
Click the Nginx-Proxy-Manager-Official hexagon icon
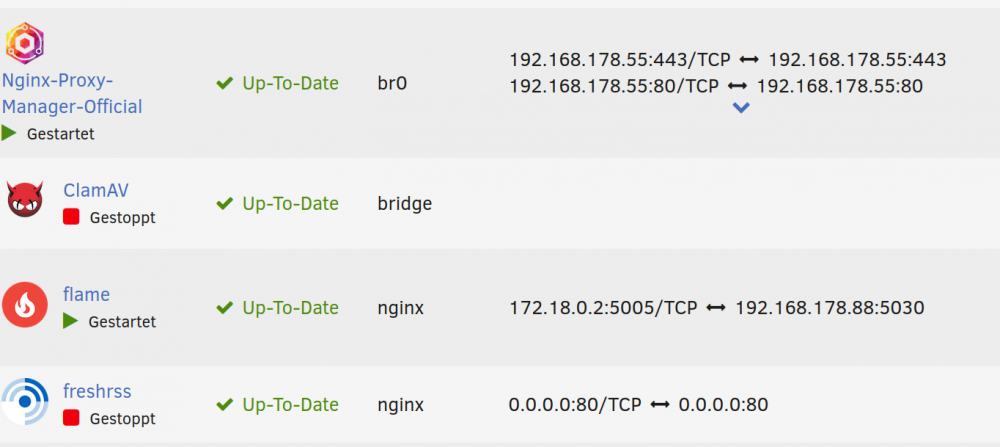click(x=25, y=43)
